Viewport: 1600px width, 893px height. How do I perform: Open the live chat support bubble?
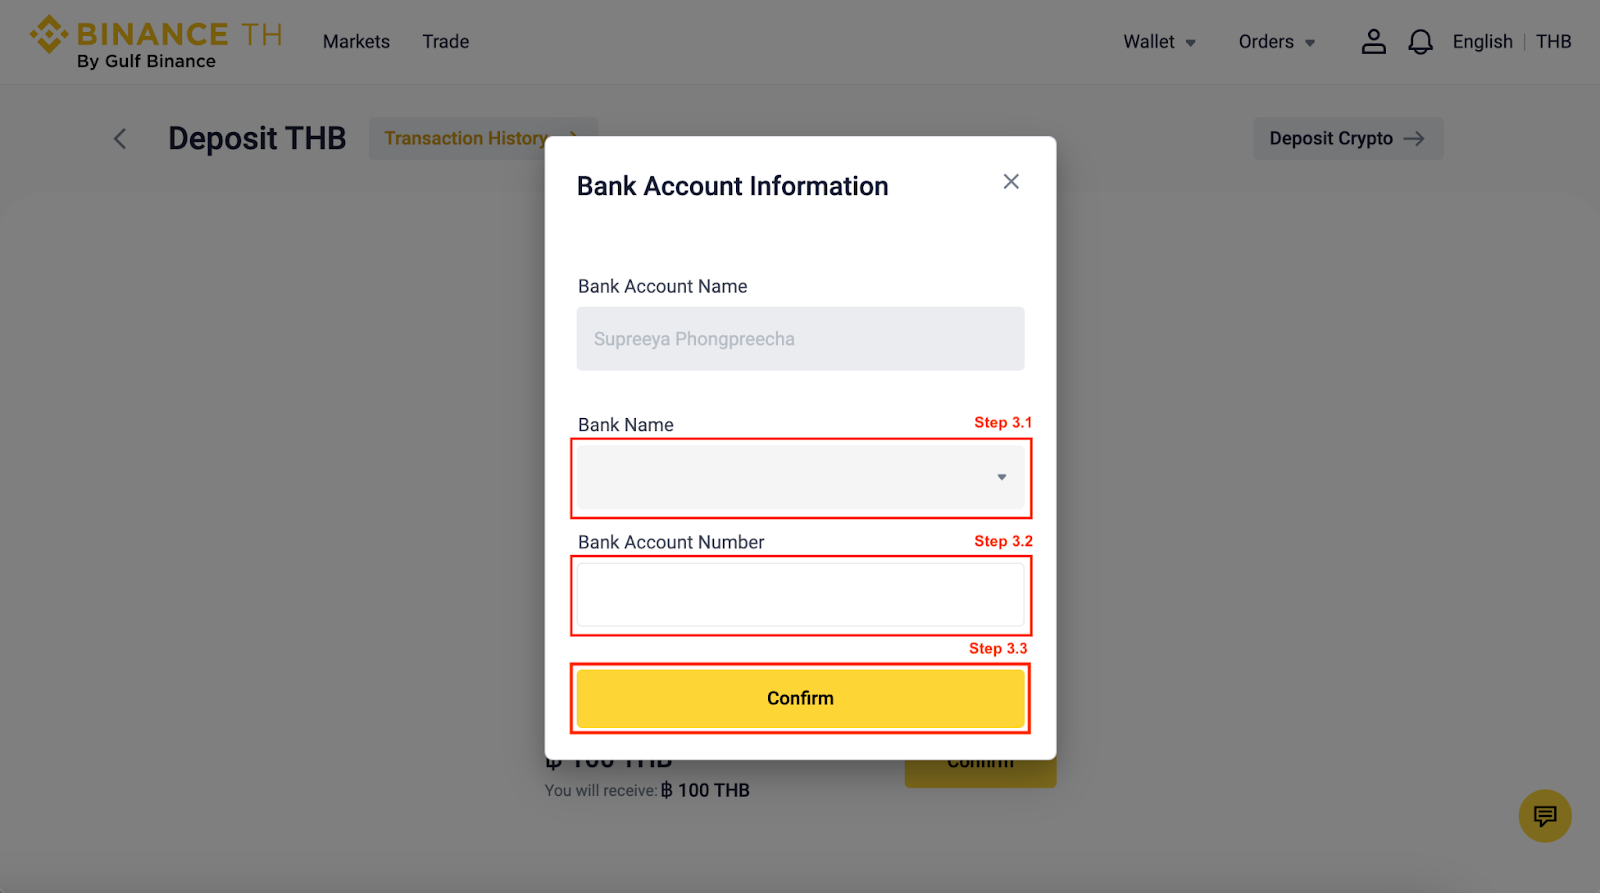click(x=1545, y=816)
